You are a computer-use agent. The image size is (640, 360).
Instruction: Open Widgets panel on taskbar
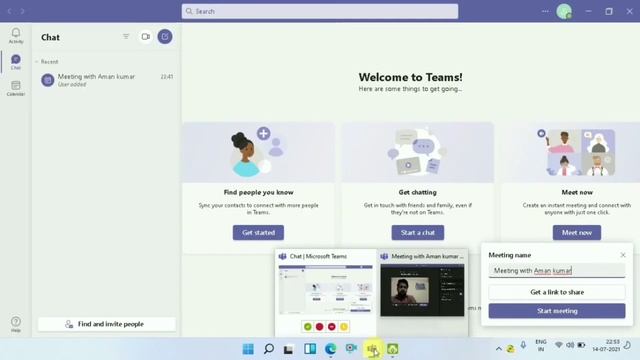tap(310, 349)
